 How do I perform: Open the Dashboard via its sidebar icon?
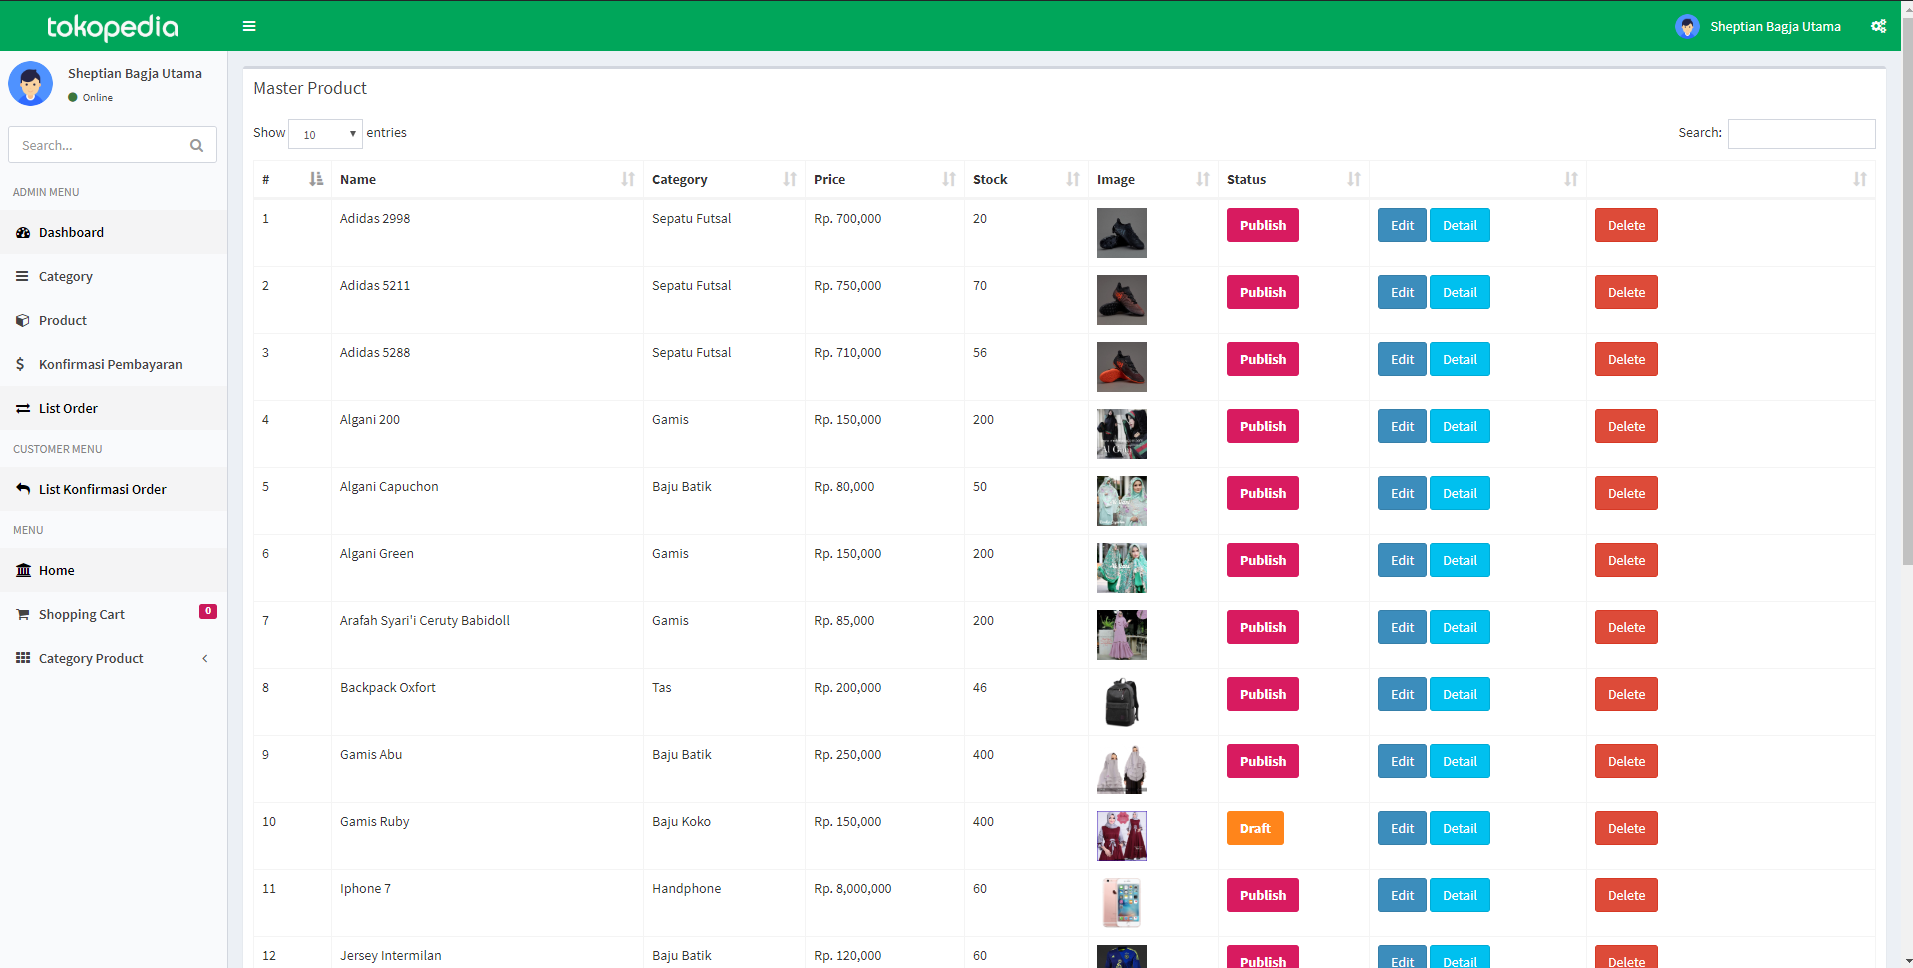(x=23, y=232)
